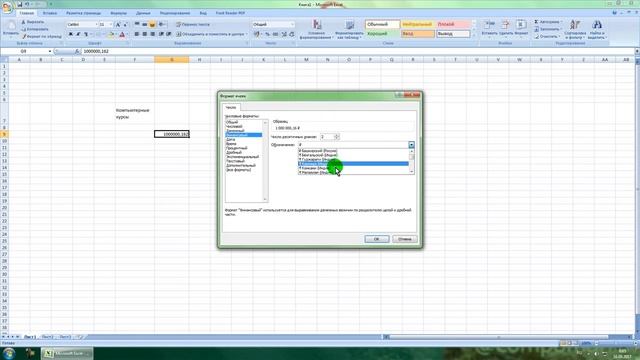The width and height of the screenshot is (640, 360).
Task: Click the increase decimal icon
Action: (284, 34)
